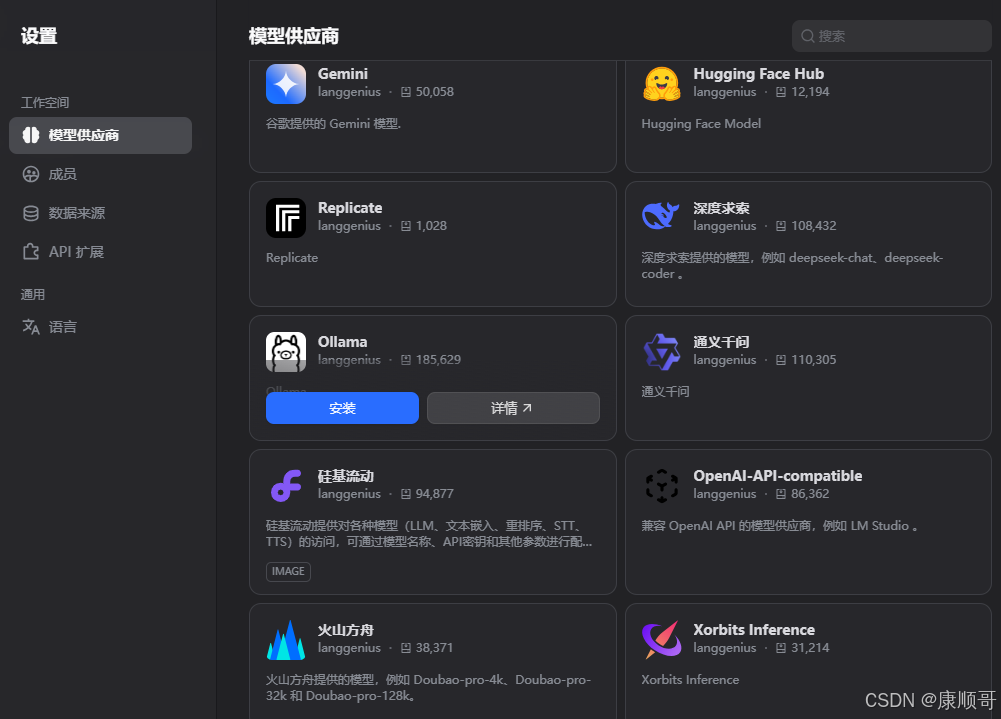Click 火山方舟 description mentioning Doubao-pro-4k
Image resolution: width=1001 pixels, height=719 pixels.
click(x=428, y=688)
